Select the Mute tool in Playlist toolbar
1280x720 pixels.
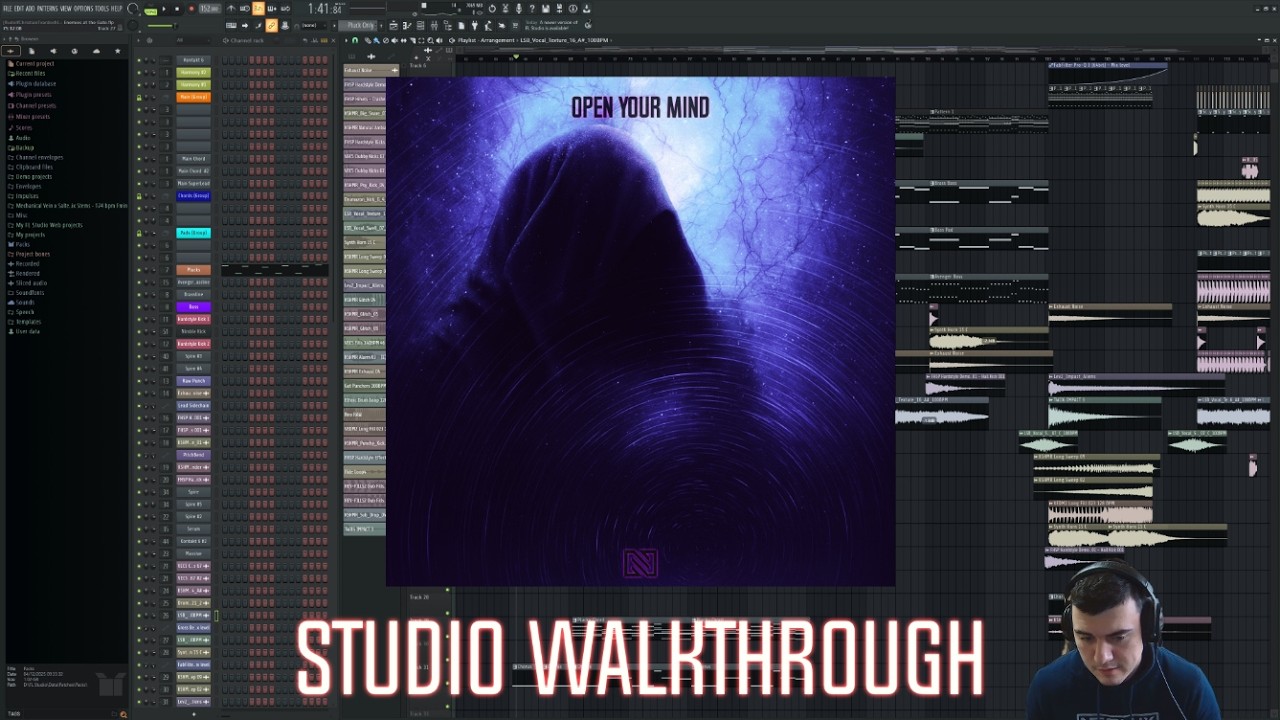(x=395, y=40)
